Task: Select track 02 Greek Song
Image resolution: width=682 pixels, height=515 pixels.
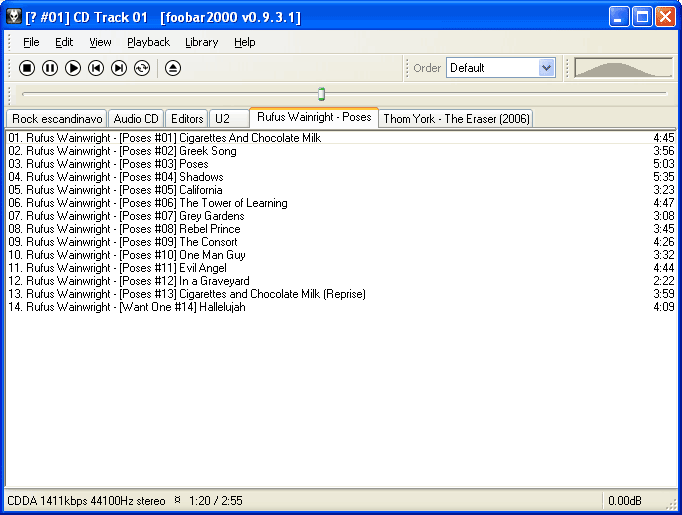Action: pyautogui.click(x=341, y=151)
